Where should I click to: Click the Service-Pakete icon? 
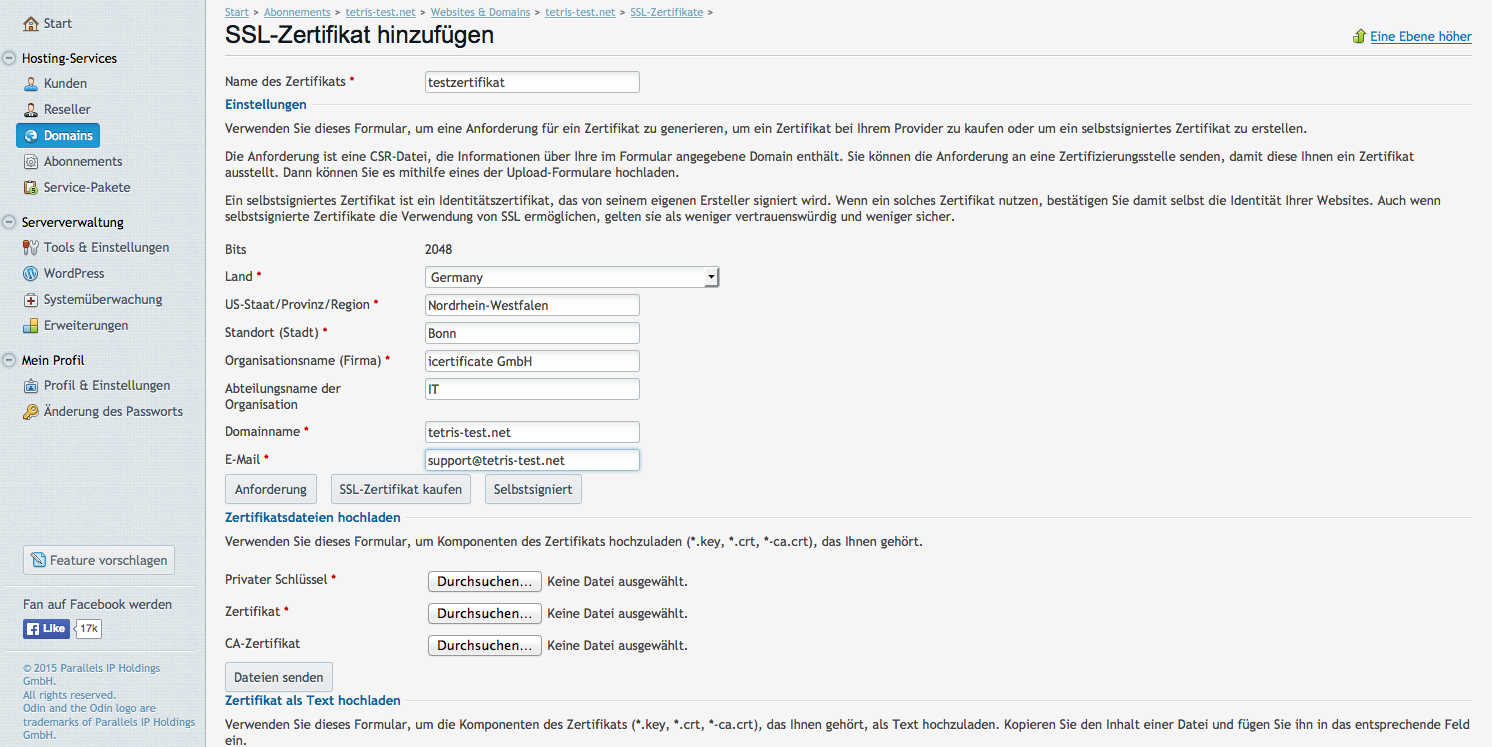click(31, 188)
